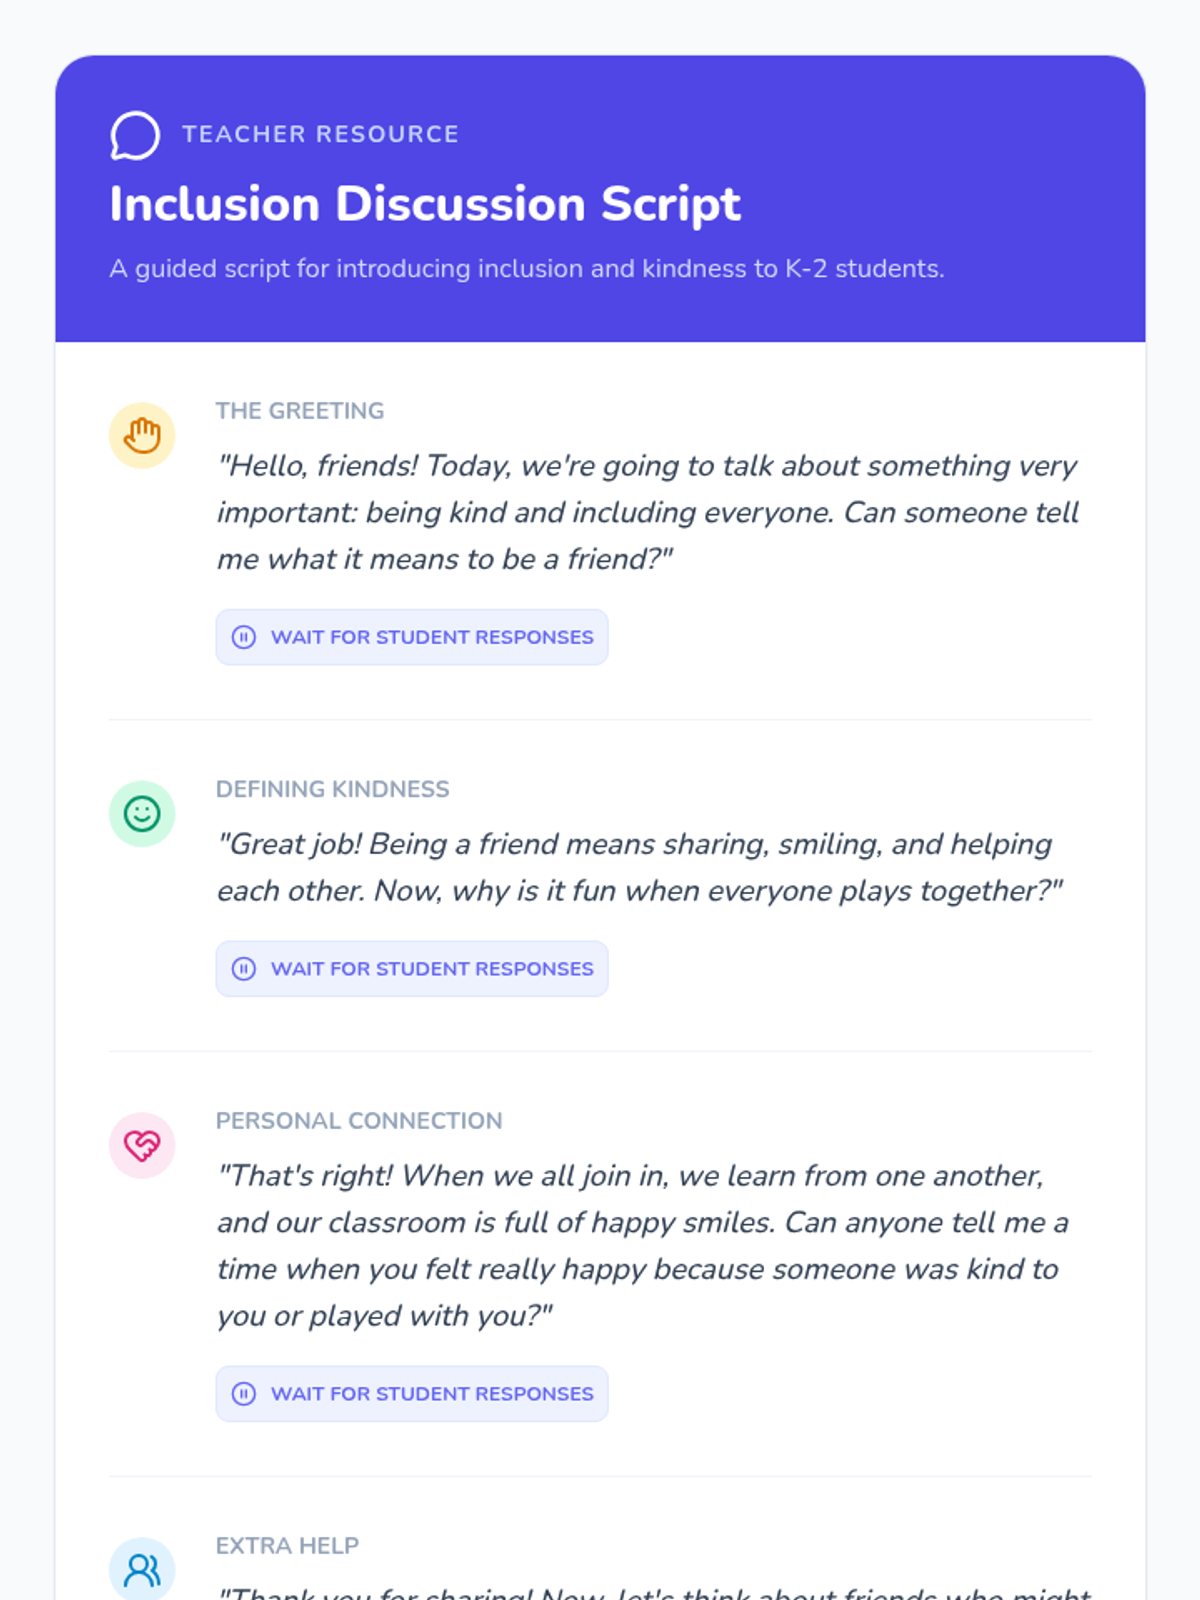Click the smiley face icon for Defining Kindness

[142, 814]
